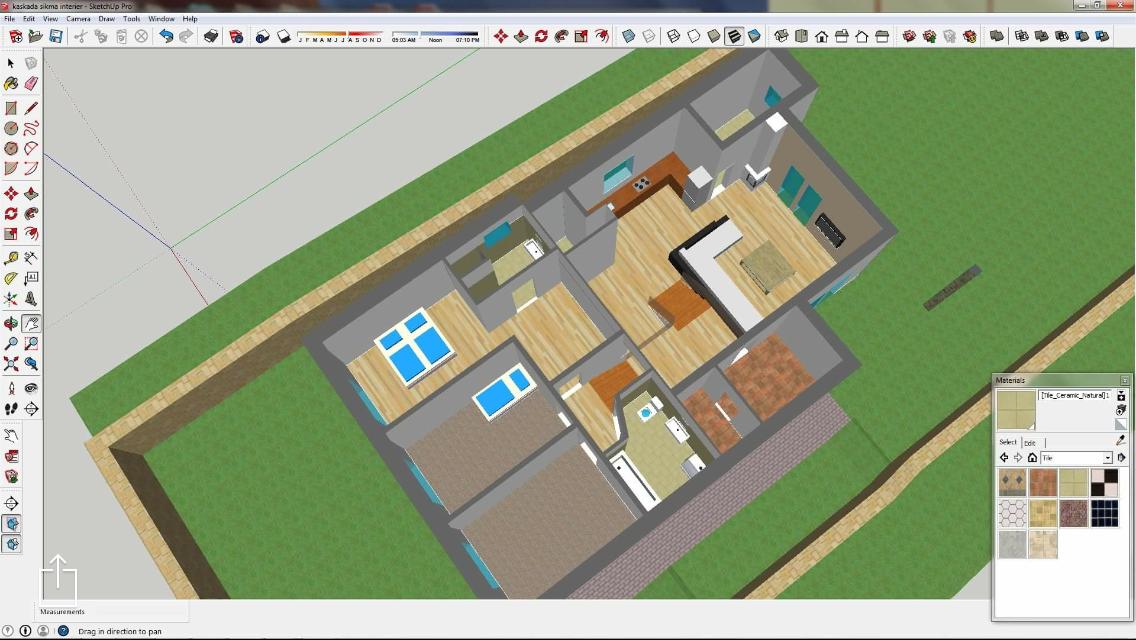
Task: Open the Camera menu
Action: click(78, 19)
